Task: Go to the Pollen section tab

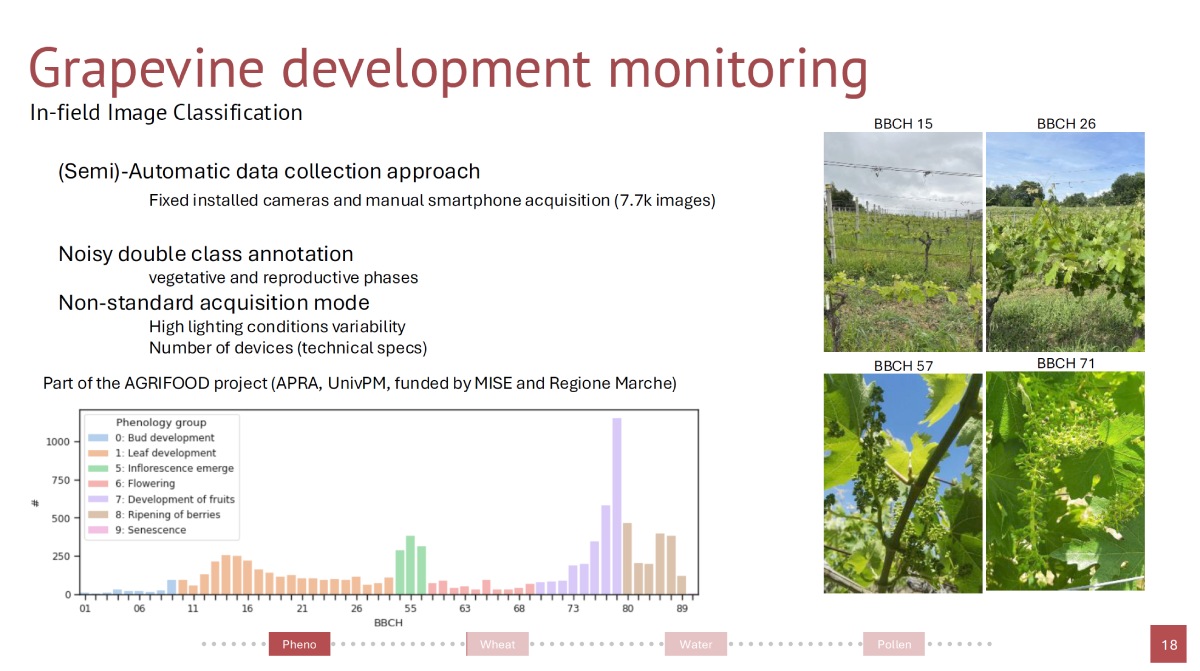Action: (894, 644)
